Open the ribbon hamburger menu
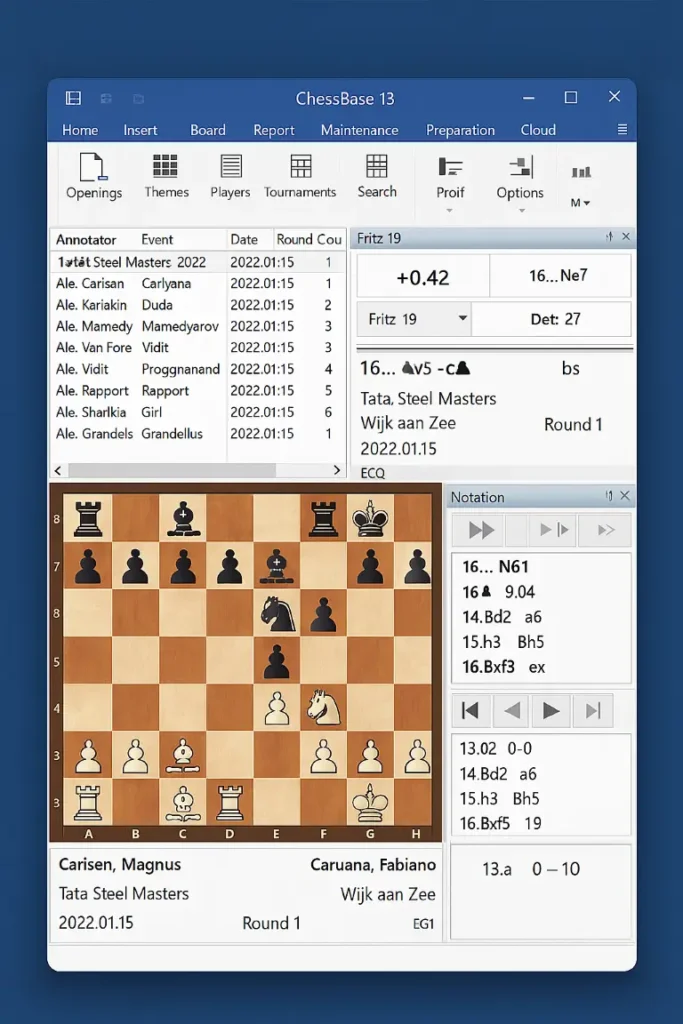Viewport: 683px width, 1024px height. point(622,129)
